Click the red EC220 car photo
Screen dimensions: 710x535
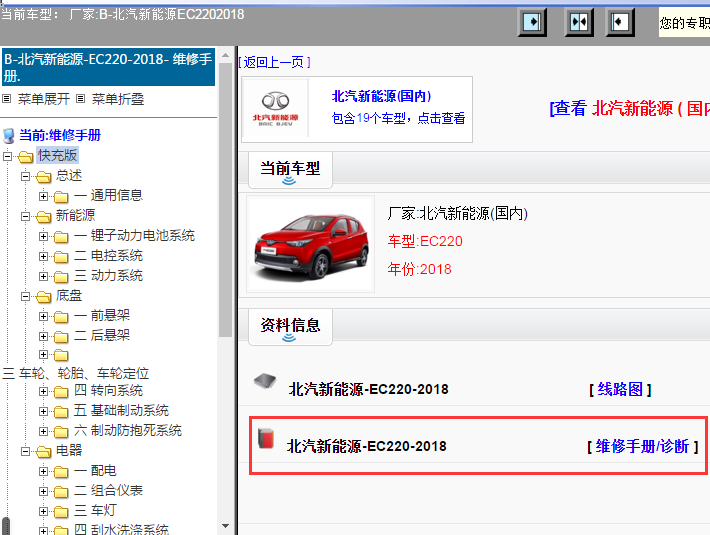coord(311,244)
